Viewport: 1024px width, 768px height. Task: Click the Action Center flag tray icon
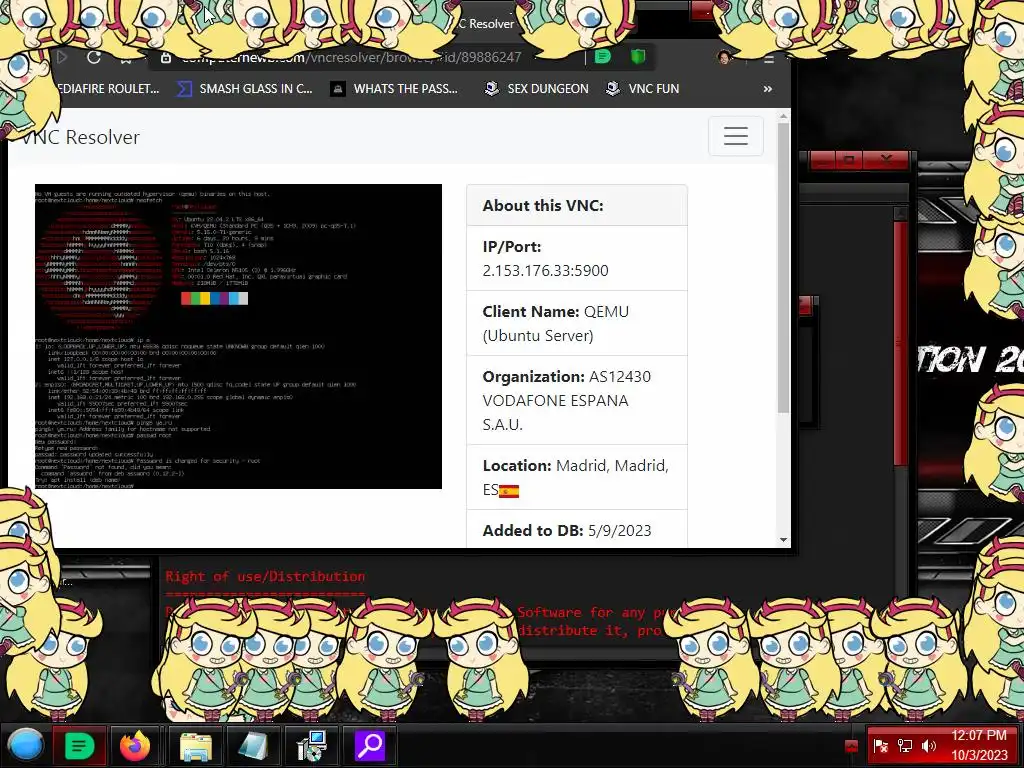[x=880, y=746]
